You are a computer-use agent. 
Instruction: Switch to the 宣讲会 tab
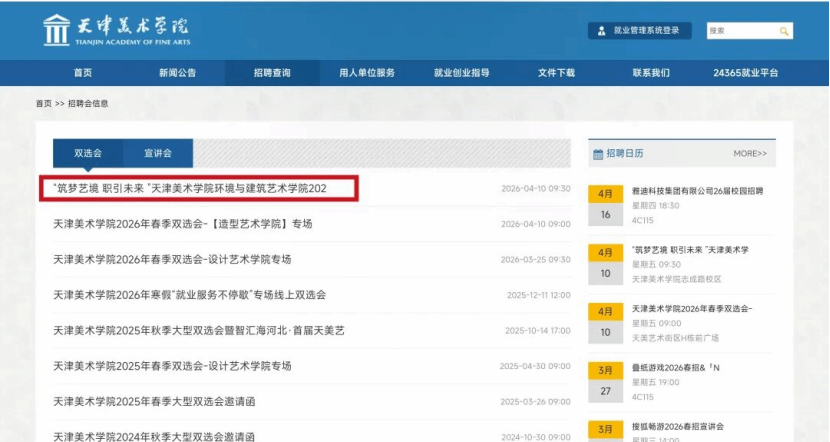pos(158,153)
